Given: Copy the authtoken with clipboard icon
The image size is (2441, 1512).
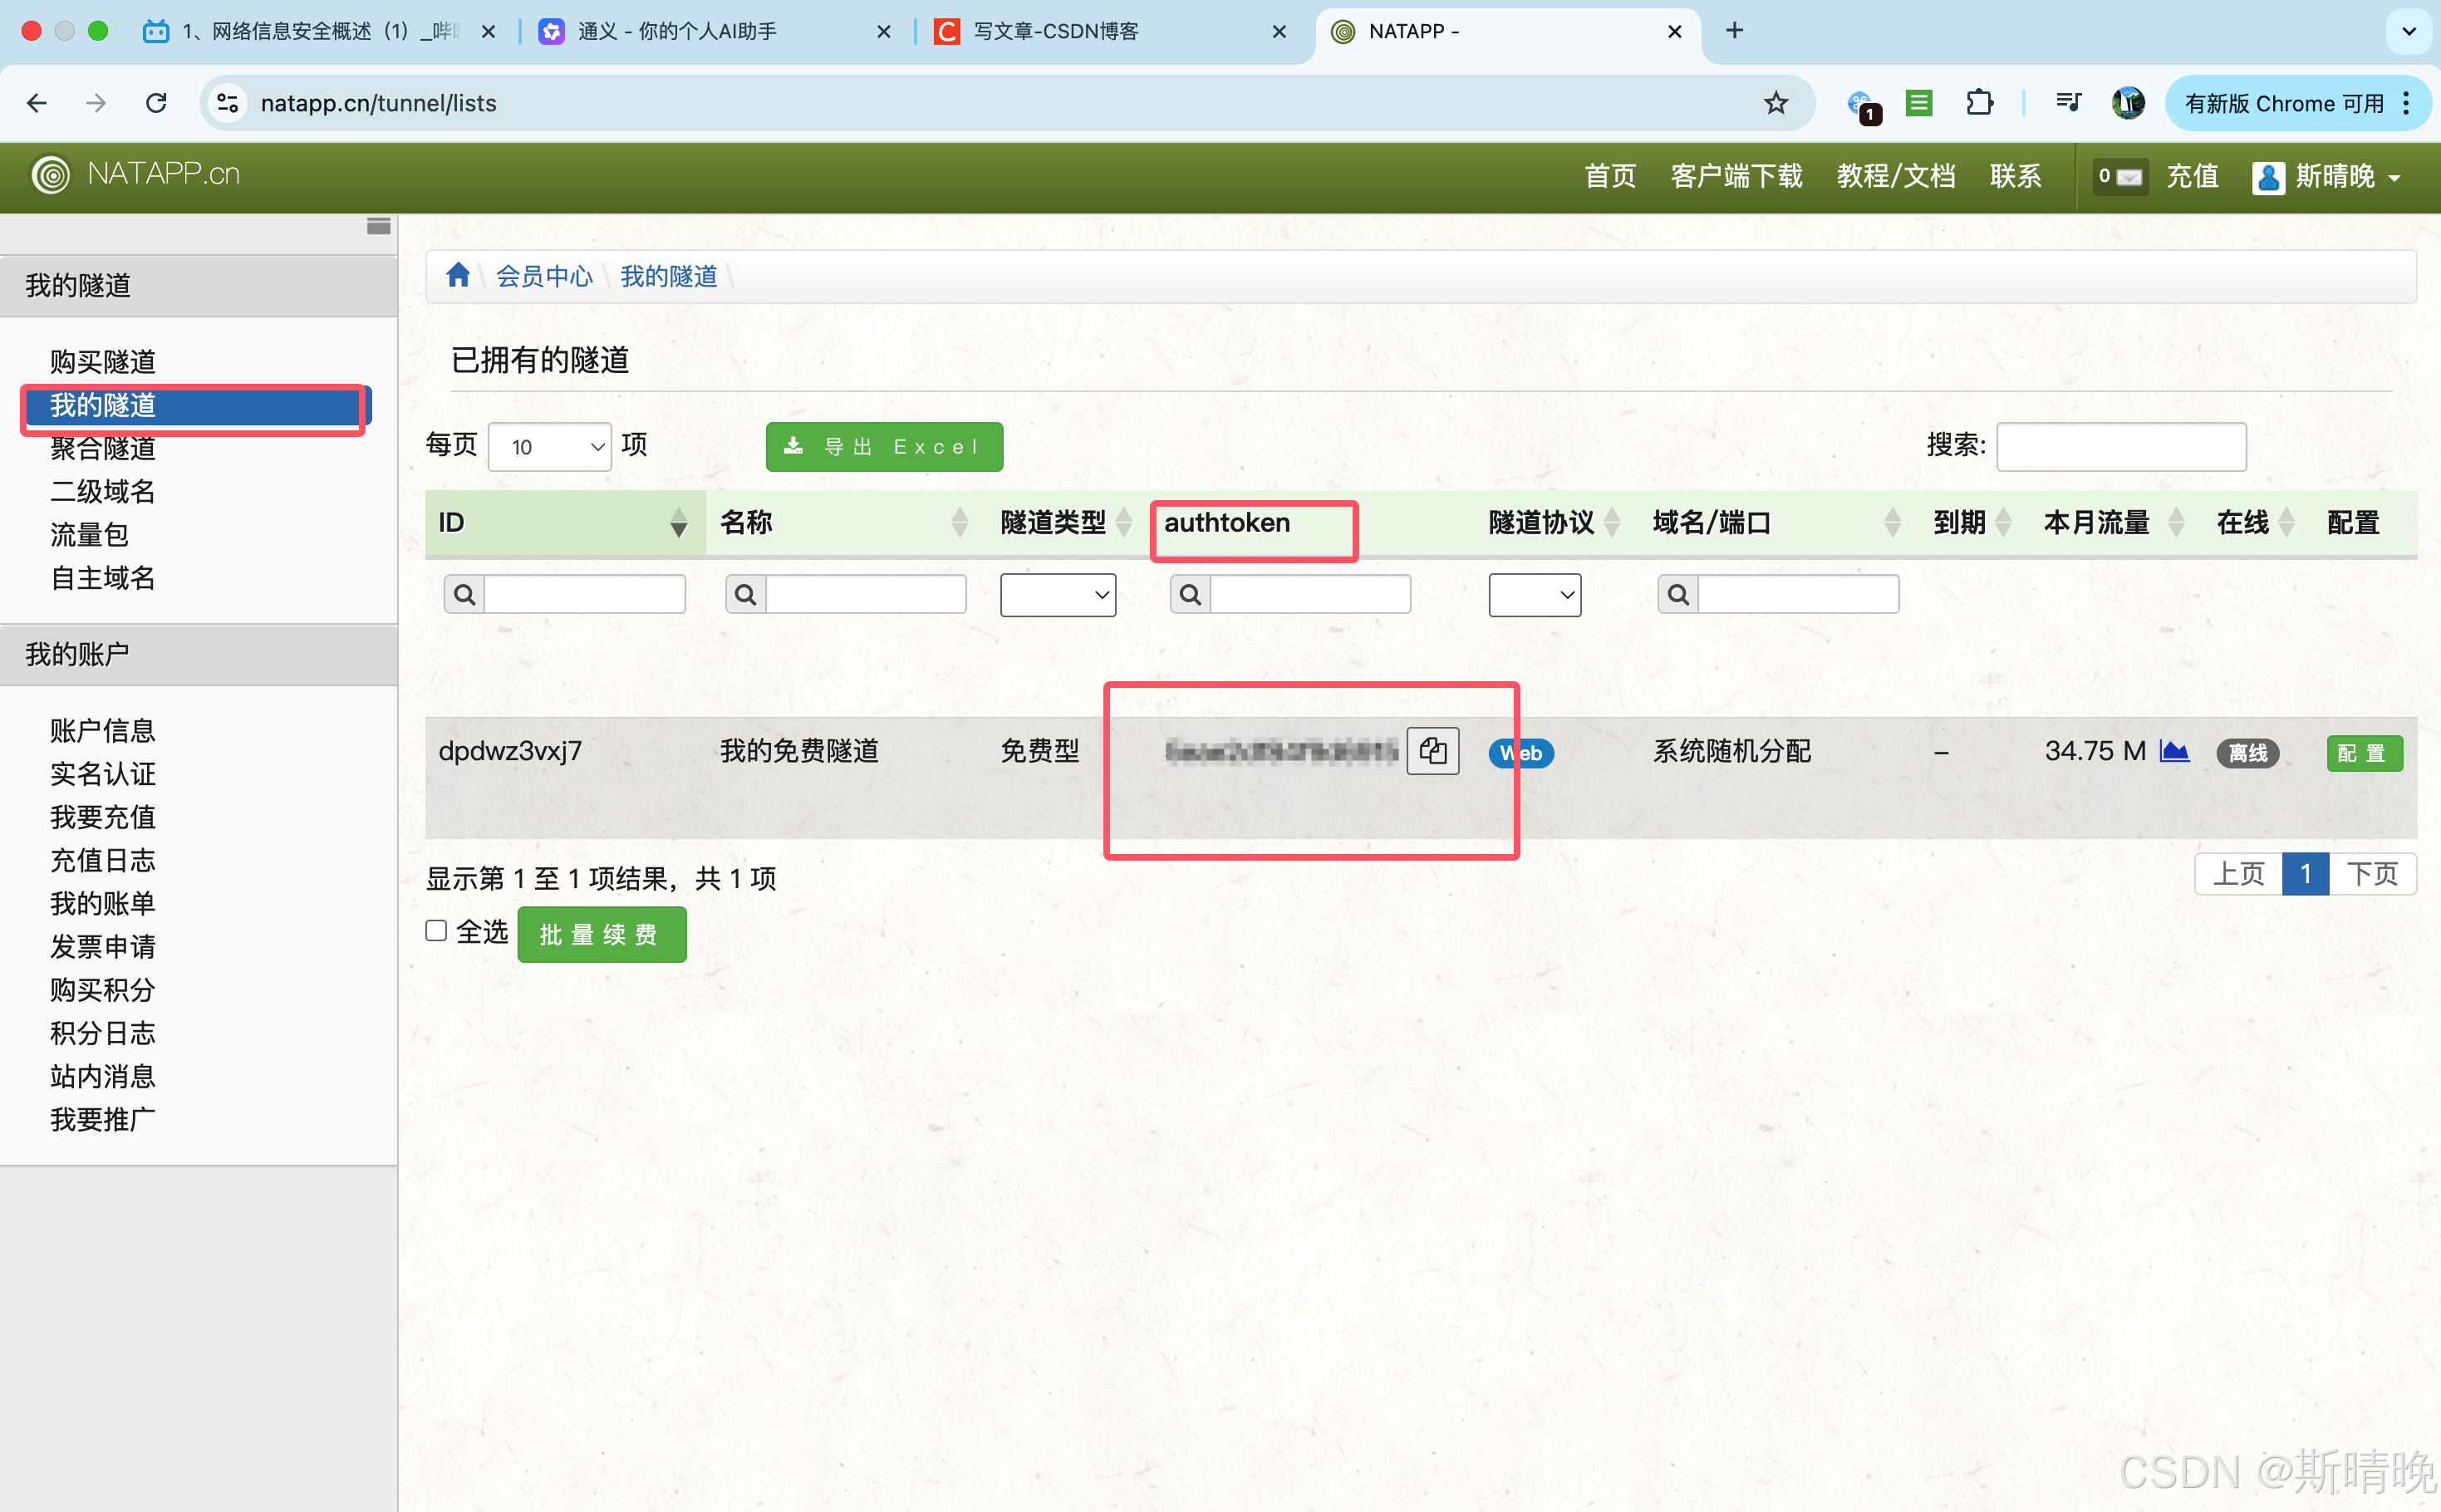Looking at the screenshot, I should tap(1432, 751).
